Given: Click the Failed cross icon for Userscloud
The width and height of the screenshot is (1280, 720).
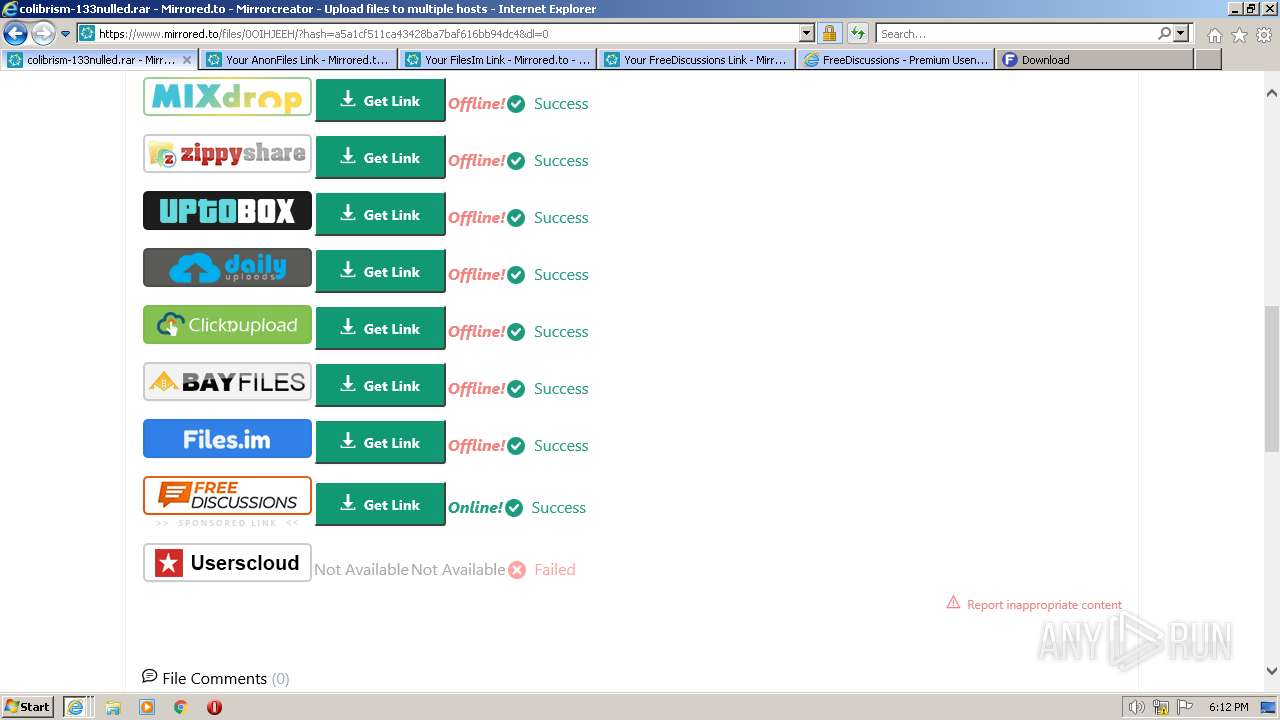Looking at the screenshot, I should (517, 570).
